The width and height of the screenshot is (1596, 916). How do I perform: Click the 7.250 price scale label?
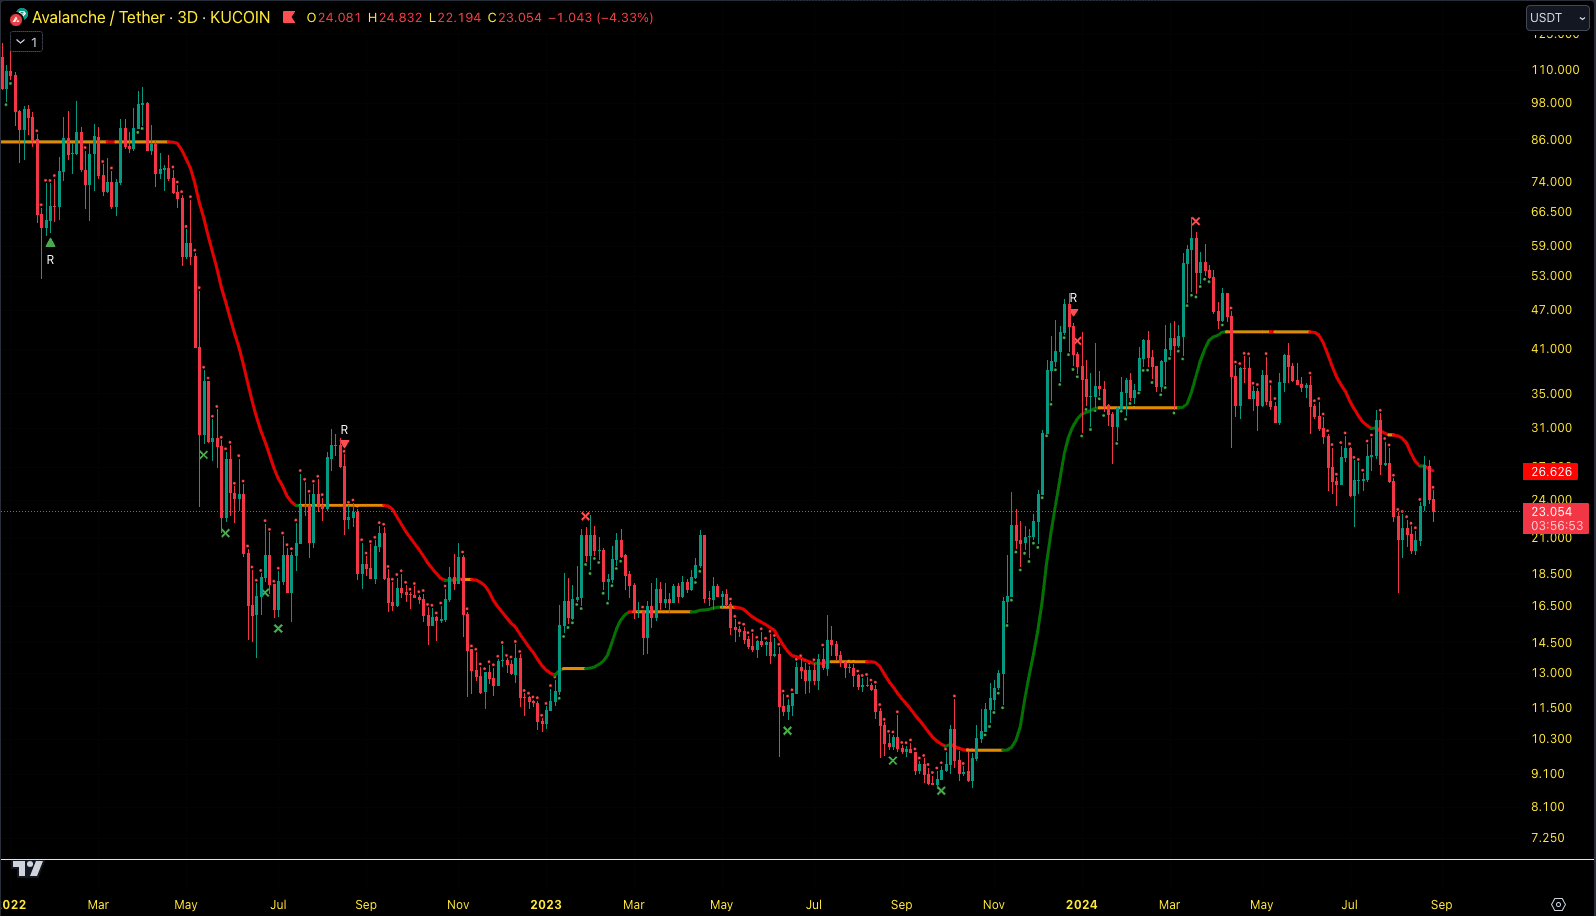[1547, 837]
